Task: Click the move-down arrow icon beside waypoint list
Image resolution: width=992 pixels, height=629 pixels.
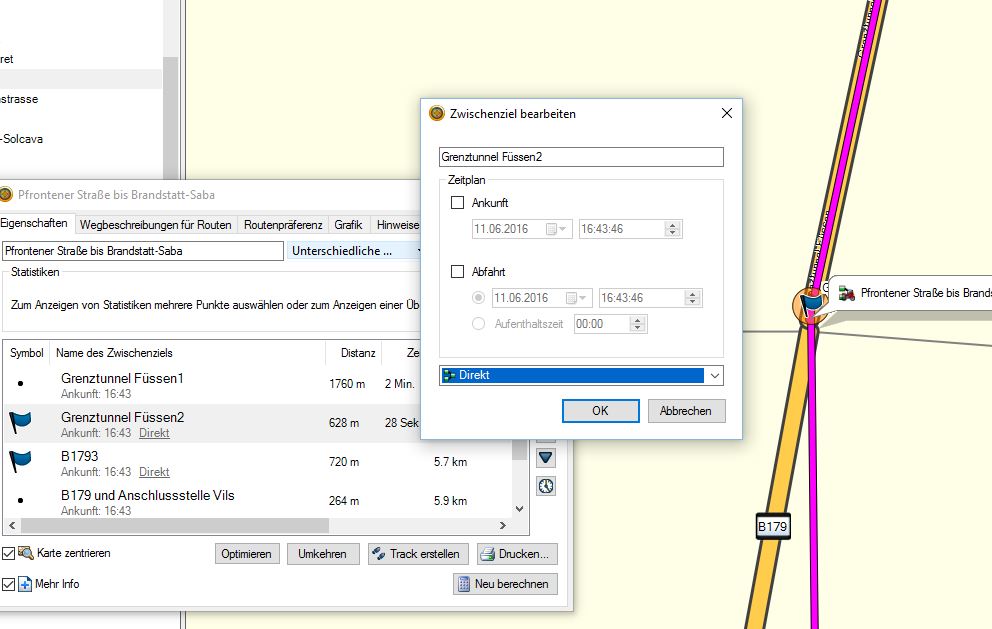Action: 546,457
